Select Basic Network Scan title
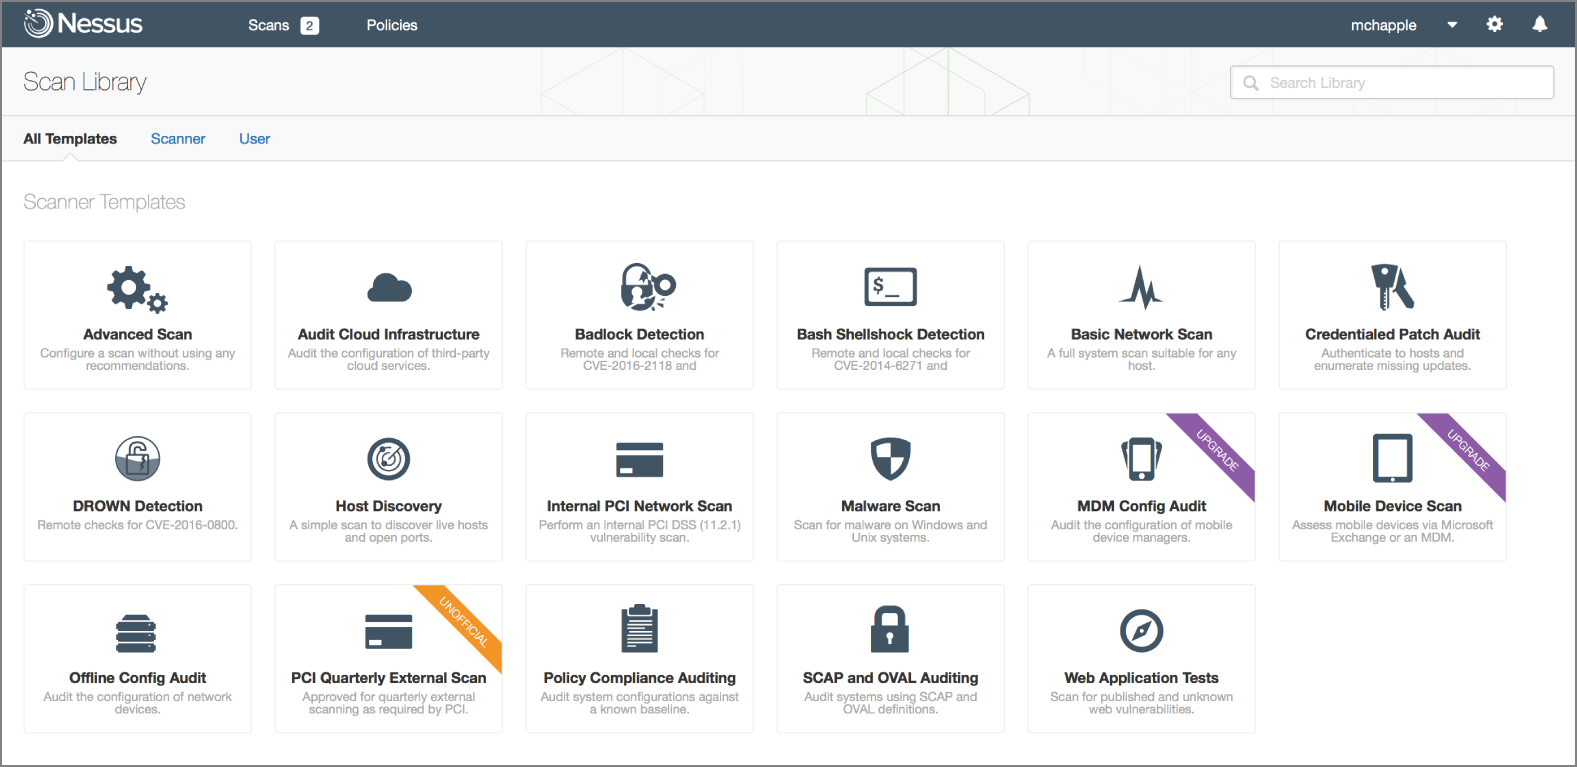 coord(1141,334)
